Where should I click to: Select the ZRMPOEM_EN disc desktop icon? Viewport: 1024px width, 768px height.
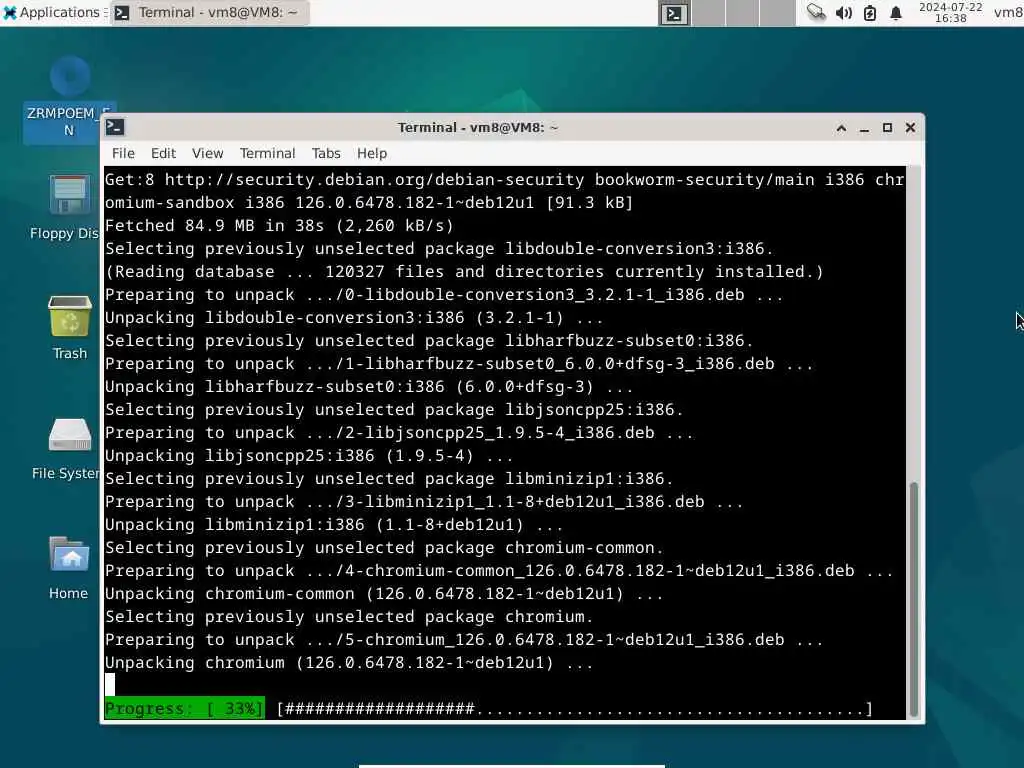click(69, 98)
